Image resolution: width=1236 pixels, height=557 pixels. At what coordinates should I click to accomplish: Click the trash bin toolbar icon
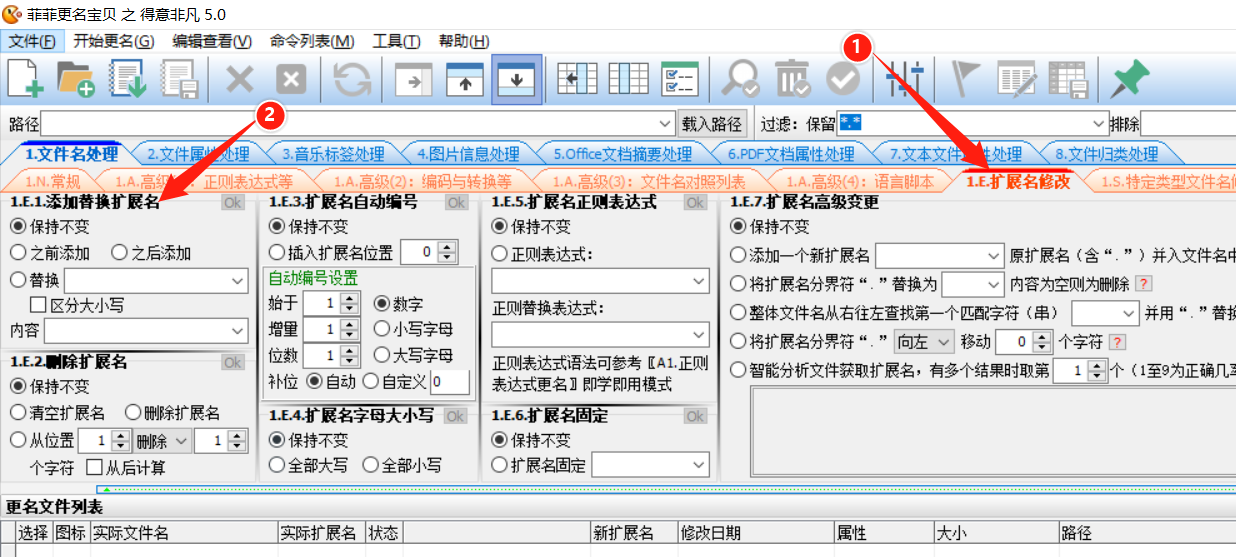click(x=792, y=79)
